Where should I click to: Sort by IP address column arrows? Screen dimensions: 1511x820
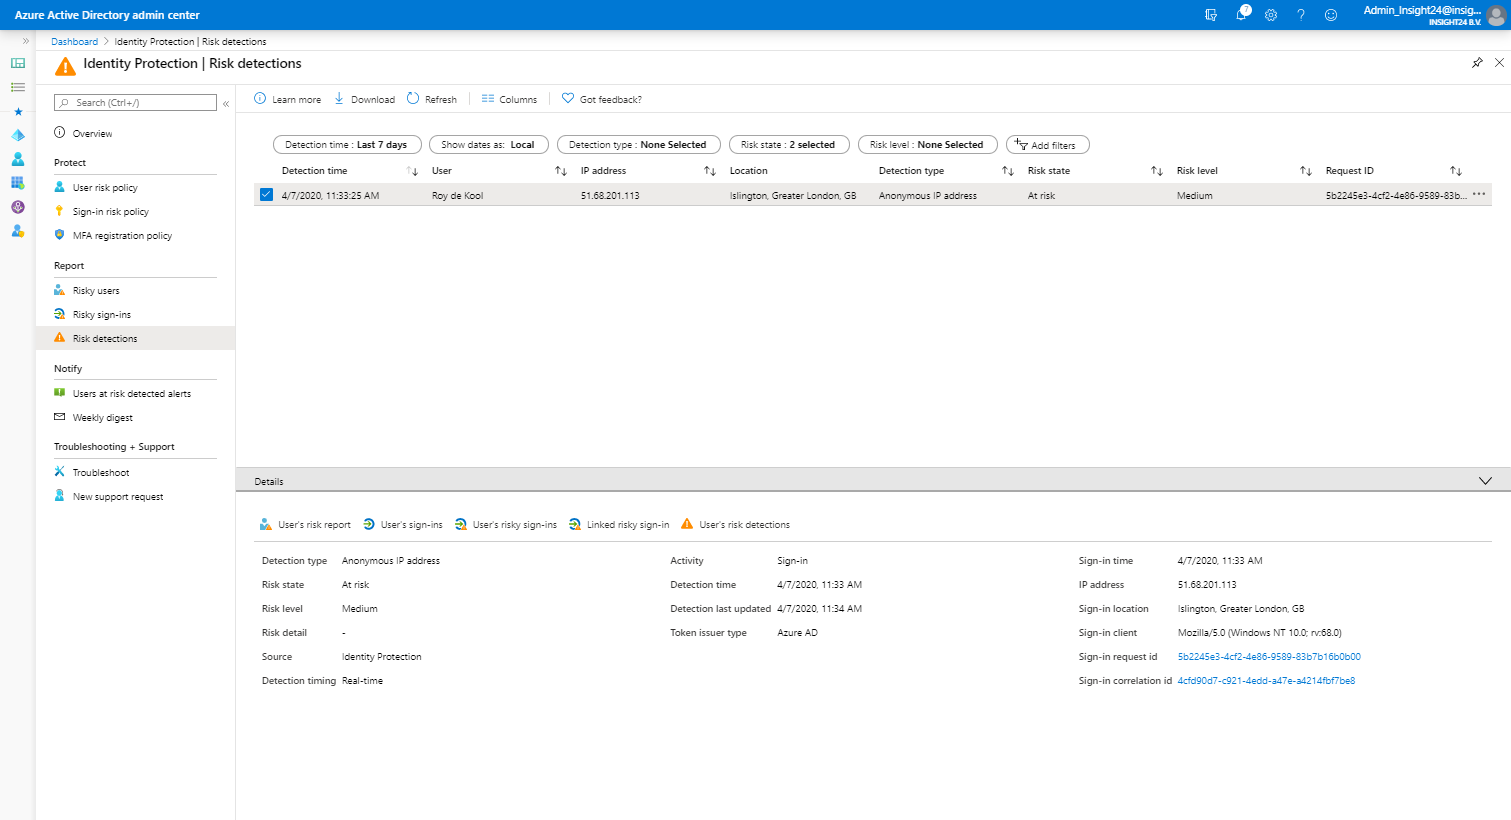pyautogui.click(x=710, y=171)
